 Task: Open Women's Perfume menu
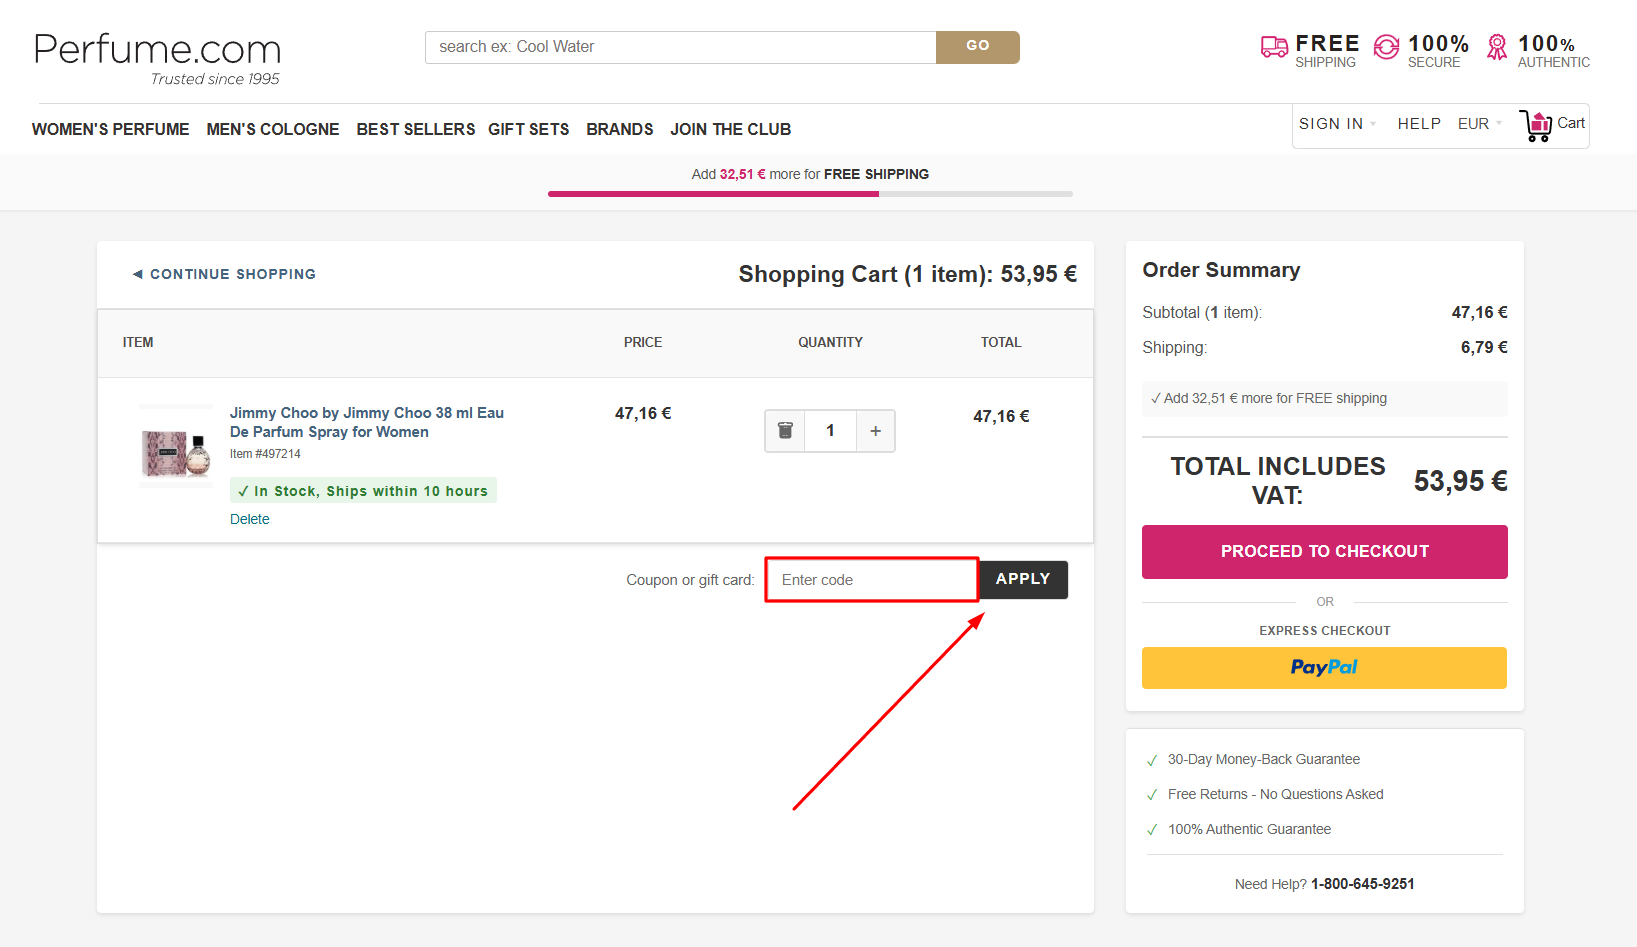point(110,129)
